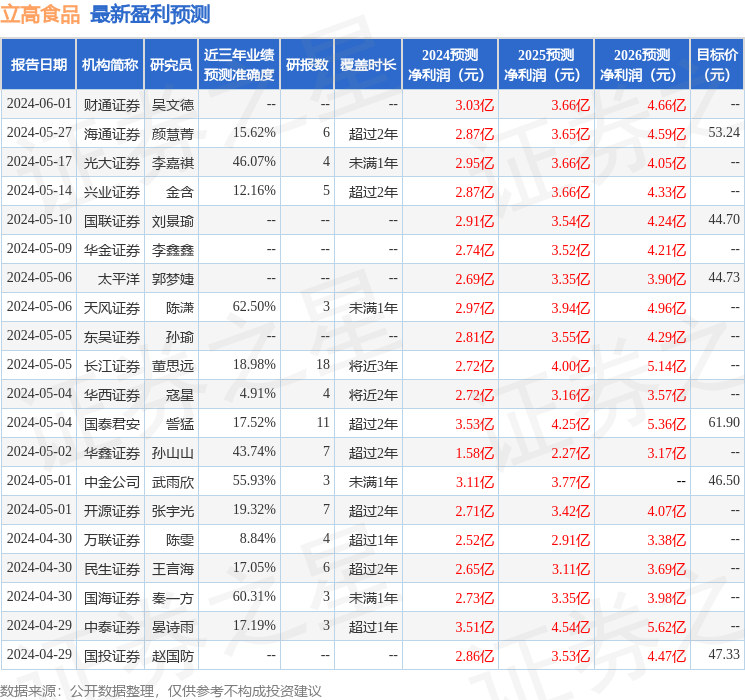745x700 pixels.
Task: Click 2024 forecast 3.53亿
Action: point(475,424)
